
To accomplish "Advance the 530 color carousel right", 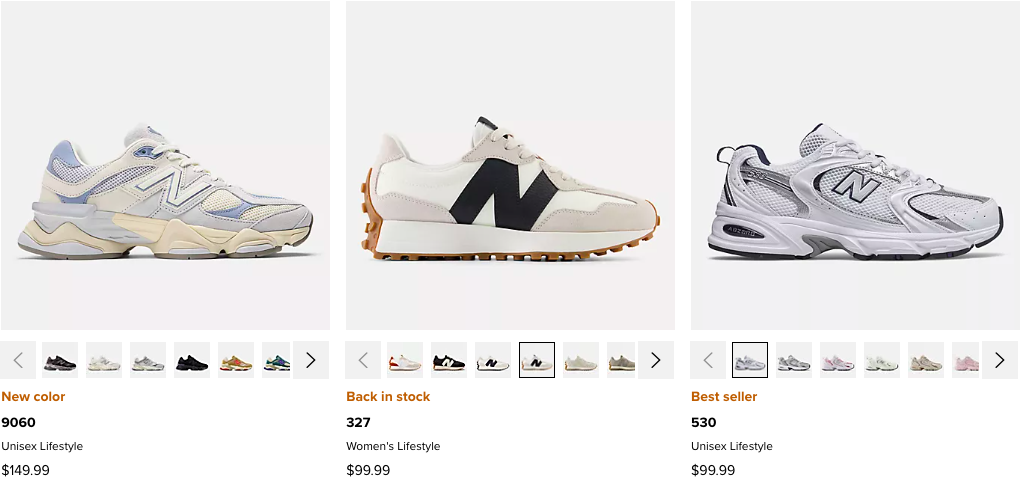I will (1000, 360).
